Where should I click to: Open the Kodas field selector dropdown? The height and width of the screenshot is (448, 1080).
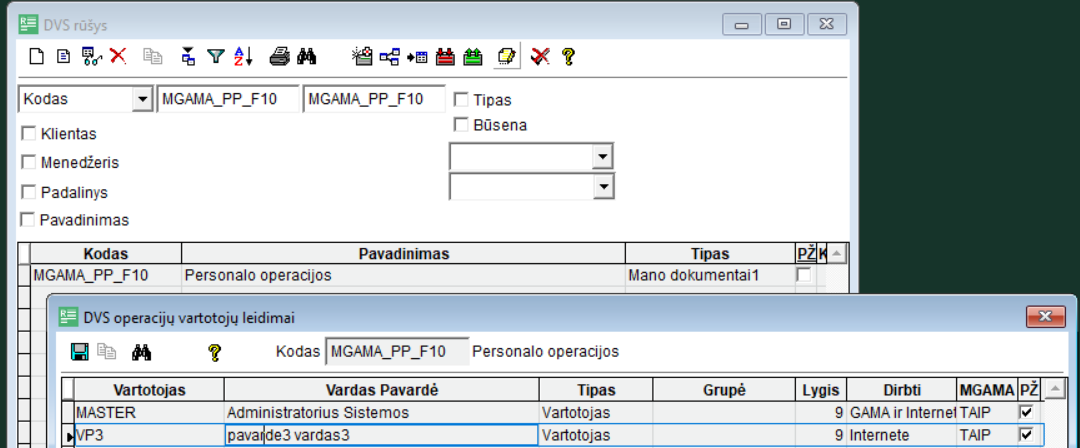tap(143, 99)
